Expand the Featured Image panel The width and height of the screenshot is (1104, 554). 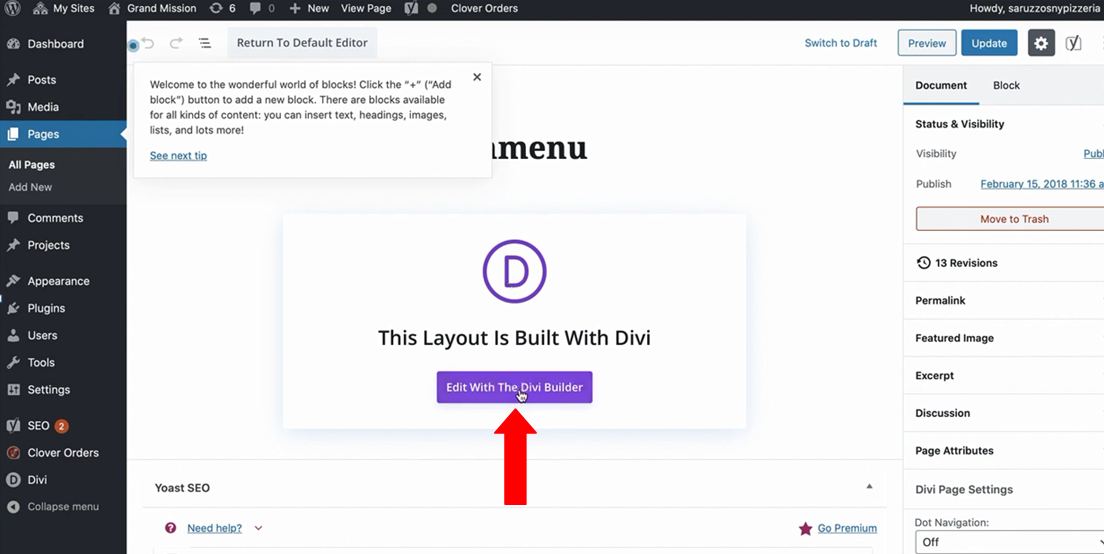[x=1003, y=338]
